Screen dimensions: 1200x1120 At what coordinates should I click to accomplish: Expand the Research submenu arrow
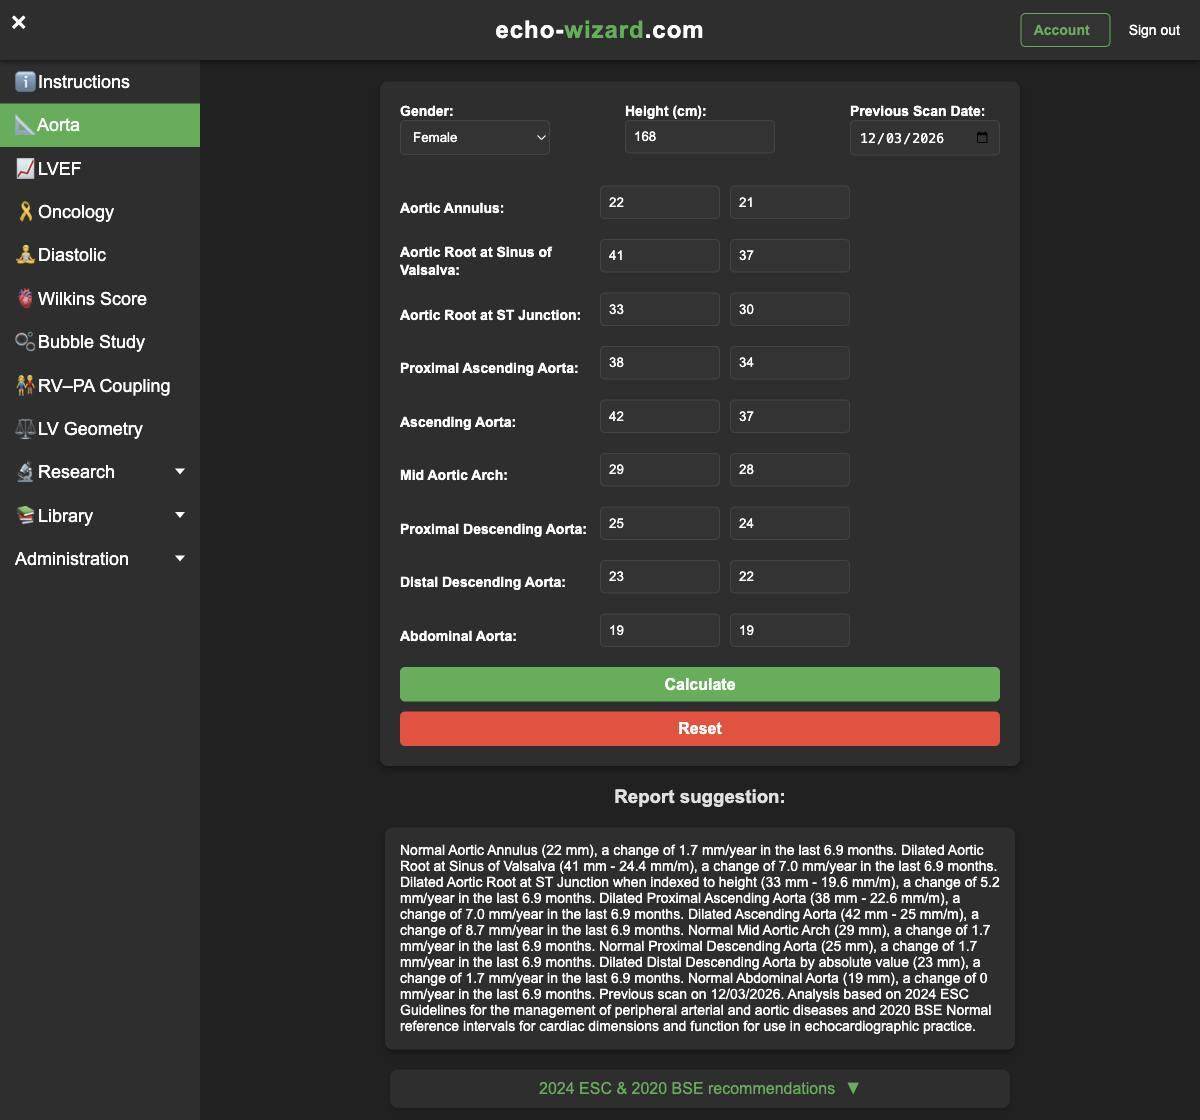pyautogui.click(x=180, y=472)
